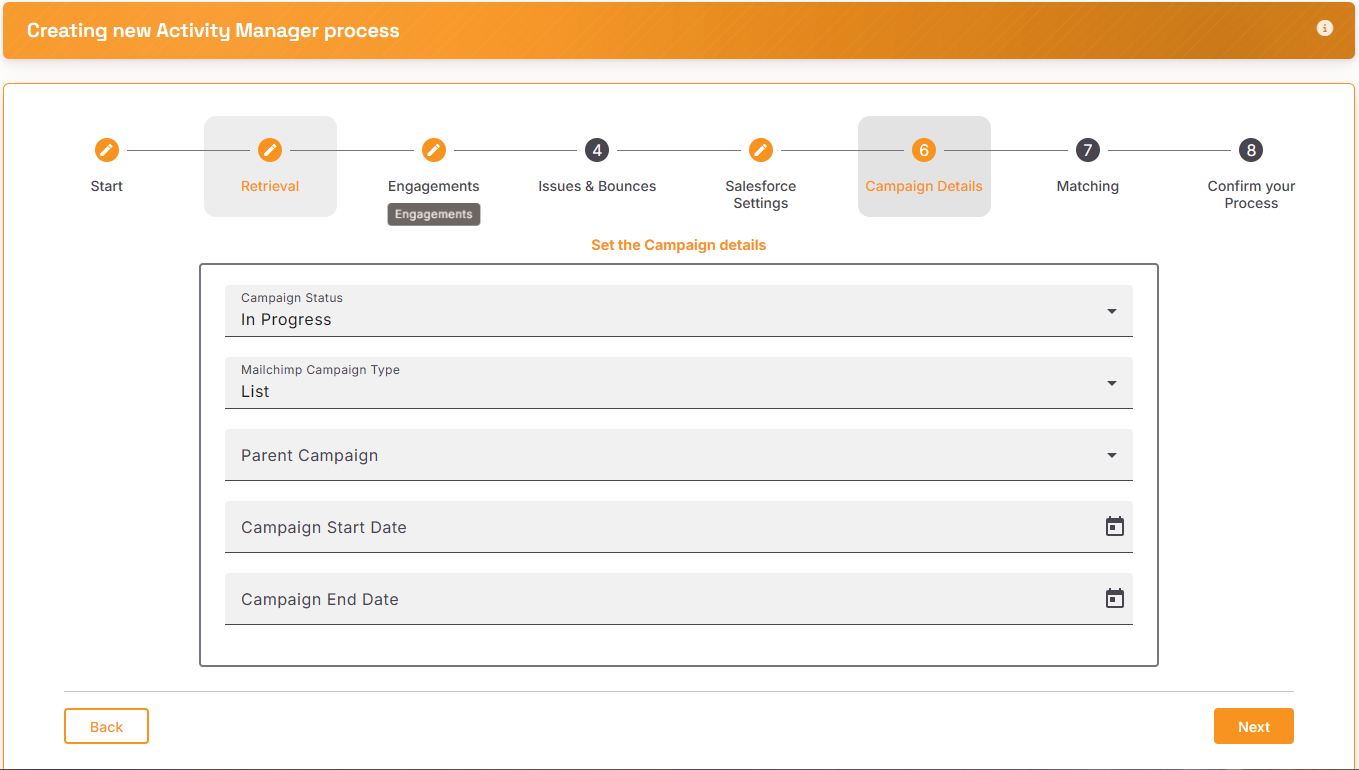This screenshot has height=770, width=1359.
Task: Open the Parent Campaign dropdown
Action: (x=679, y=455)
